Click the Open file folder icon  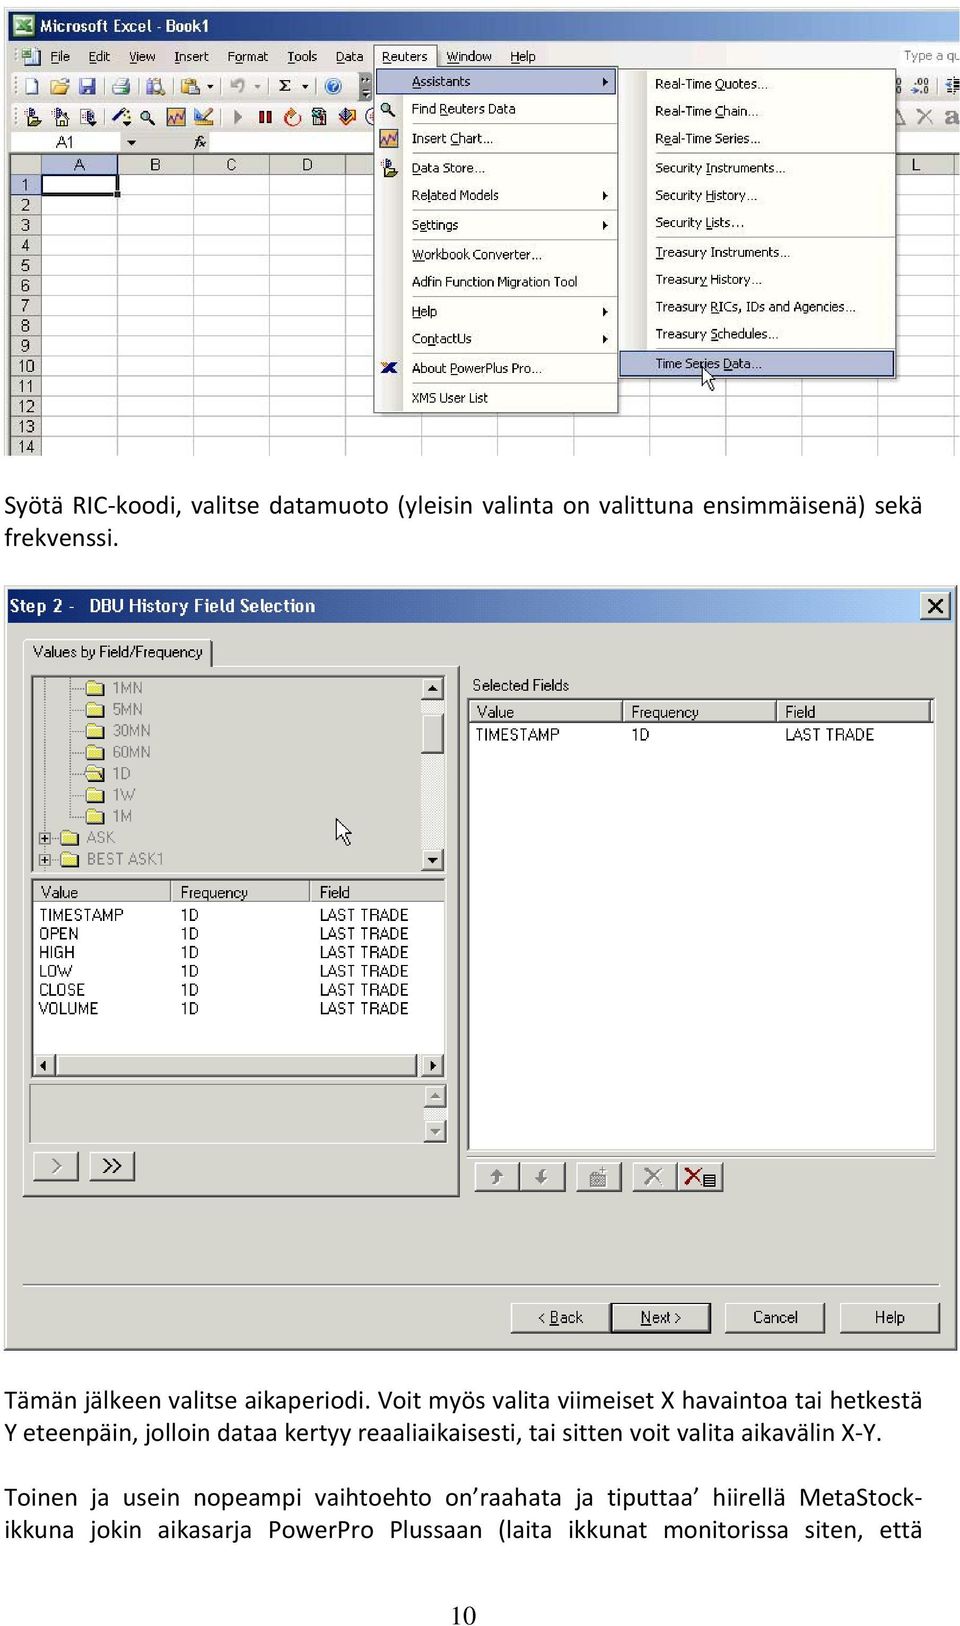(59, 86)
